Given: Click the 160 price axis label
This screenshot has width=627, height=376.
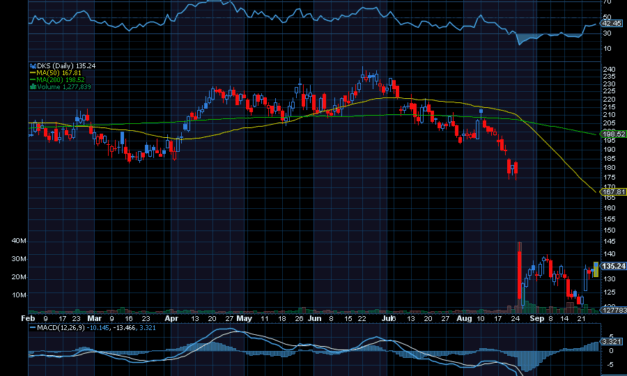Looking at the screenshot, I should pyautogui.click(x=609, y=208).
